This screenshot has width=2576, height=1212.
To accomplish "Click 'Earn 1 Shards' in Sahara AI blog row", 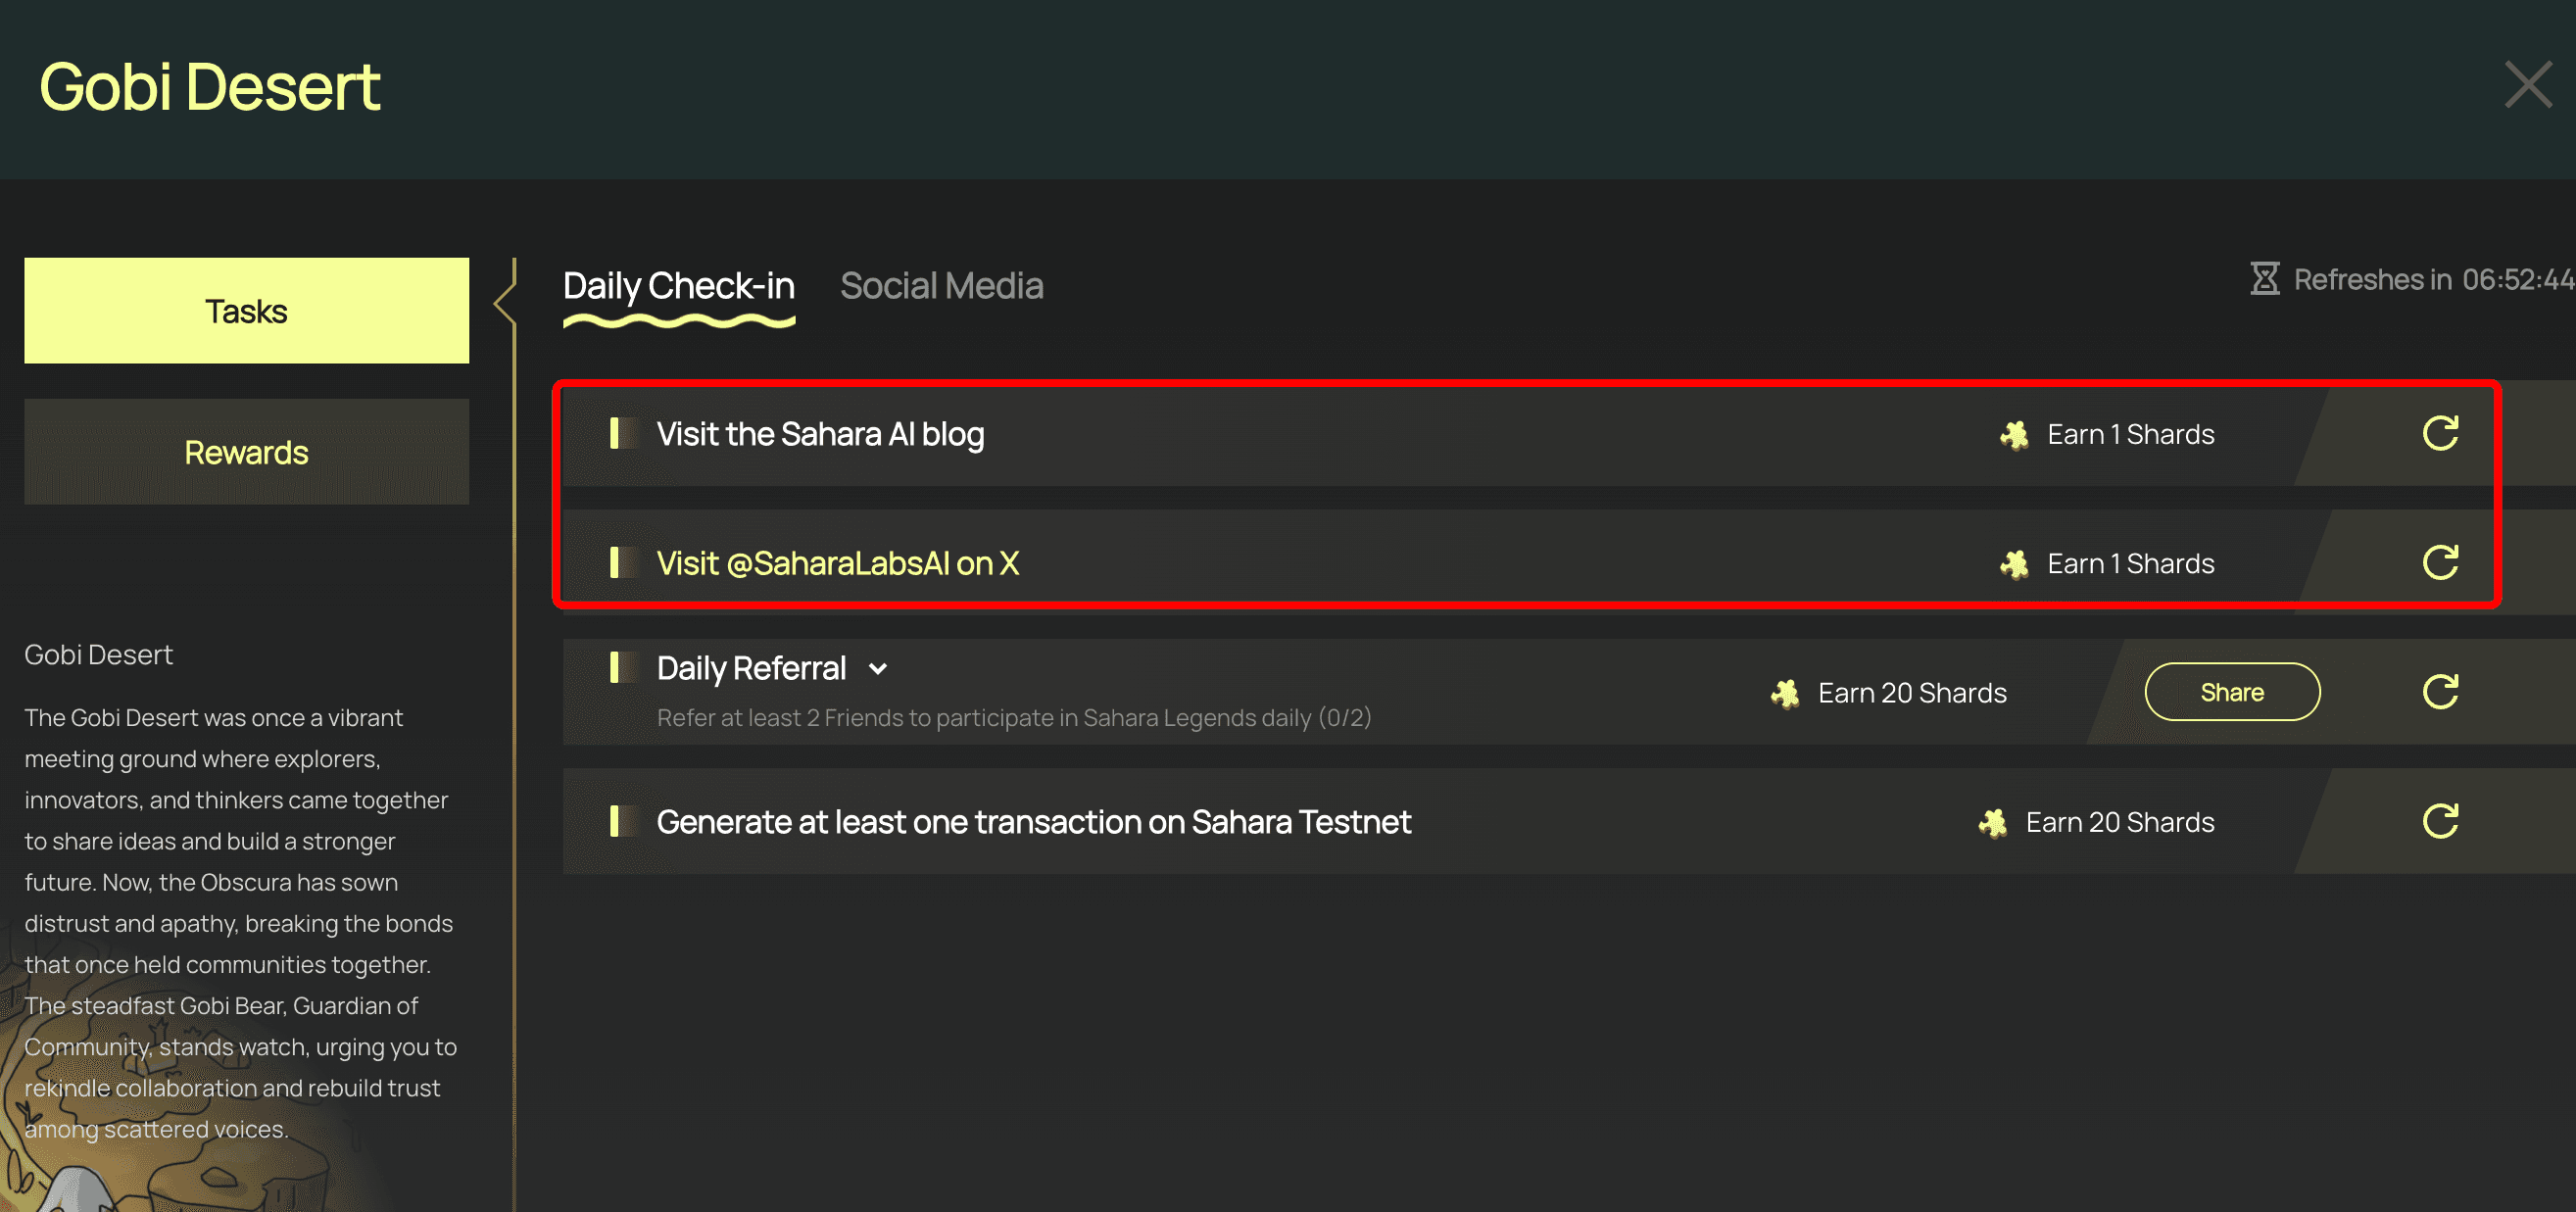I will [x=2130, y=434].
